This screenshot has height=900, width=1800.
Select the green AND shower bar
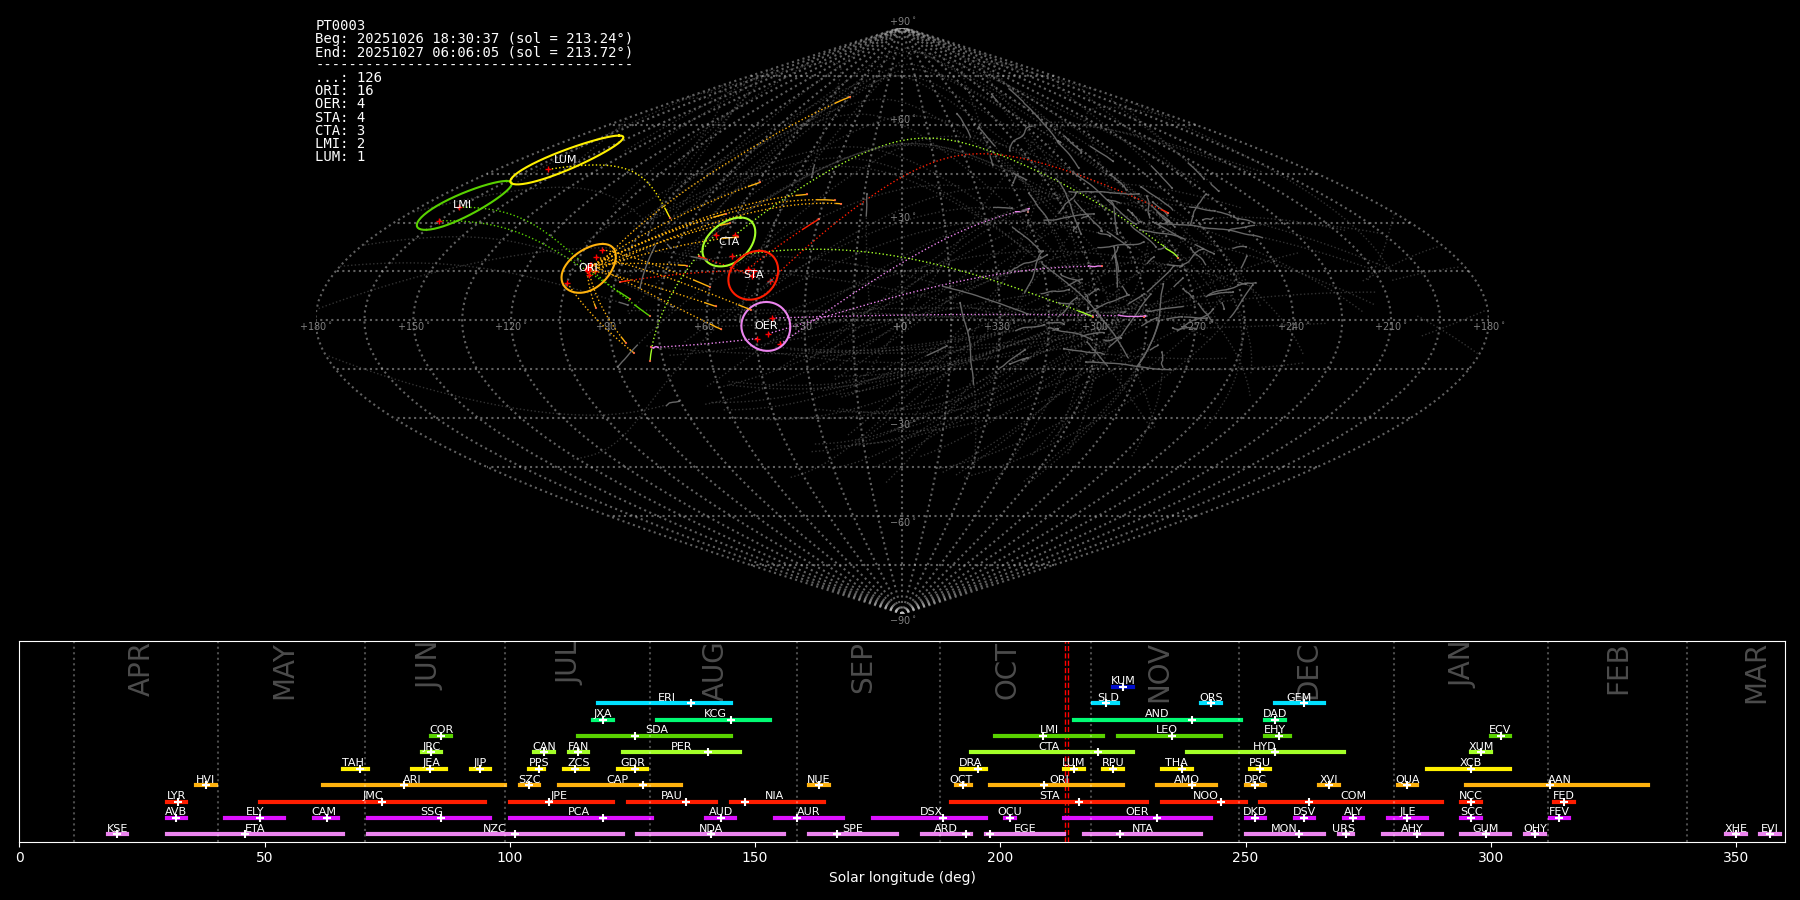1157,720
